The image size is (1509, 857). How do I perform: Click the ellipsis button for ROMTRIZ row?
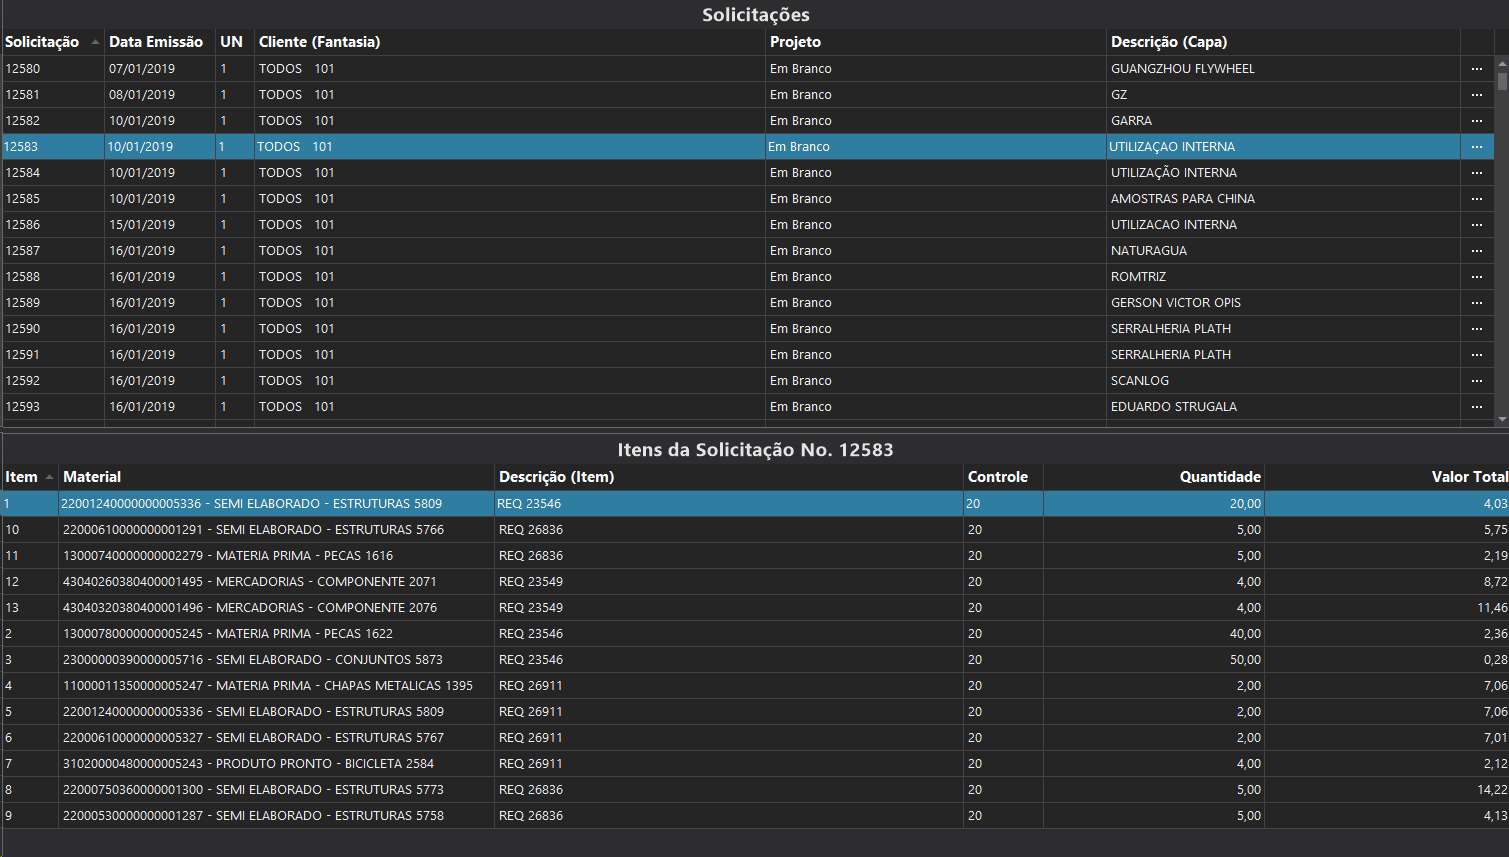(x=1477, y=277)
